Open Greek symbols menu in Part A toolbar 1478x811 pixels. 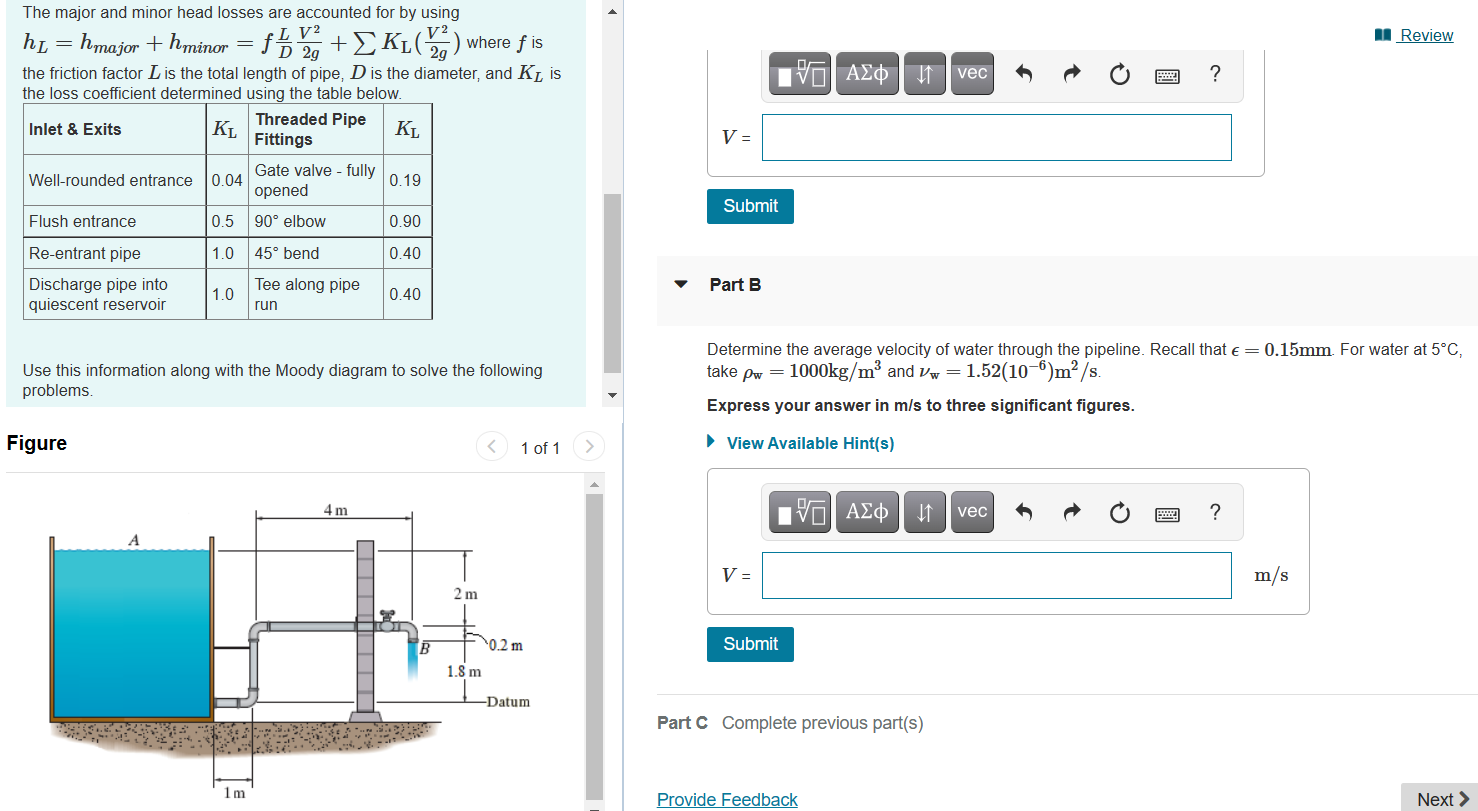(x=867, y=74)
